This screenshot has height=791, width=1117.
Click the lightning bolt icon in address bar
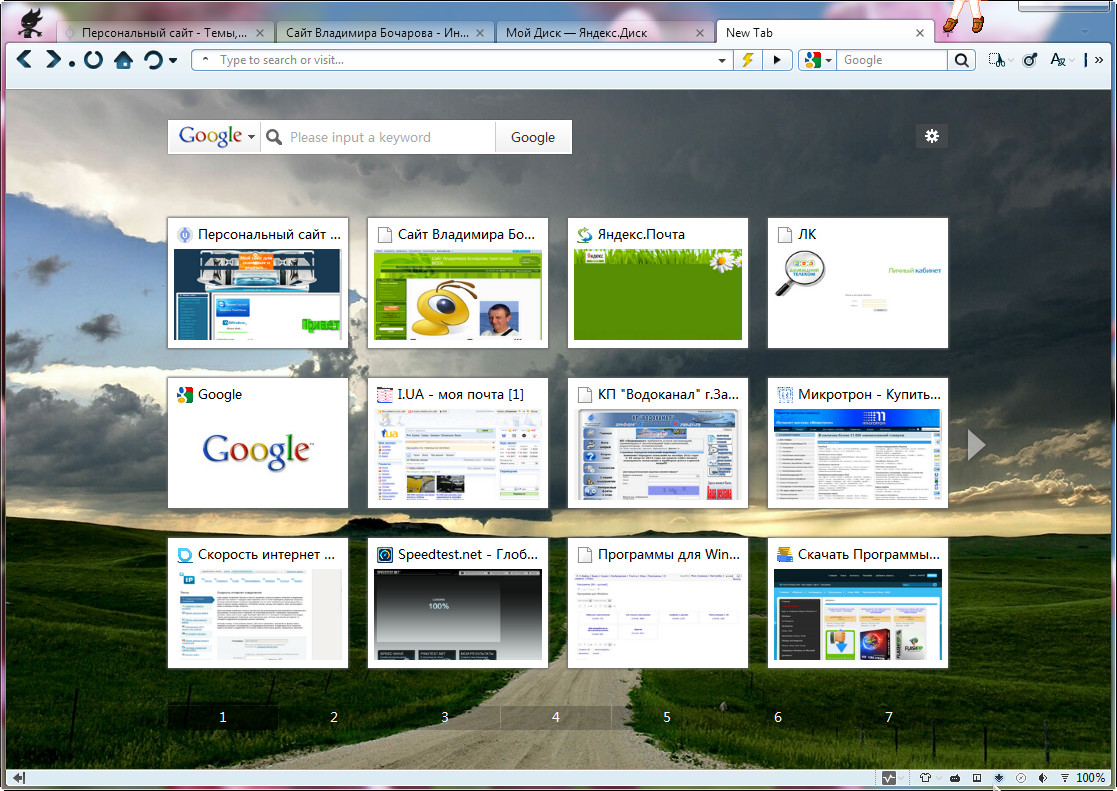pyautogui.click(x=747, y=60)
